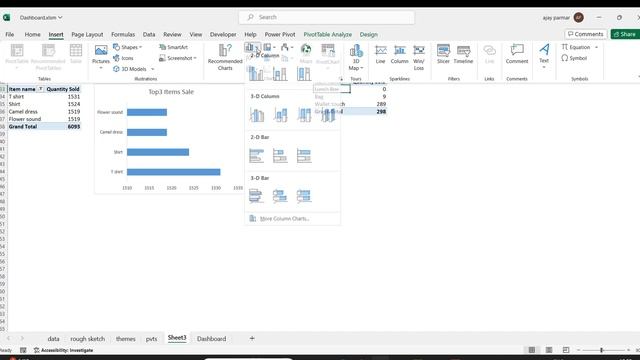Open ajay parmar account avatar
The width and height of the screenshot is (640, 360).
[578, 18]
